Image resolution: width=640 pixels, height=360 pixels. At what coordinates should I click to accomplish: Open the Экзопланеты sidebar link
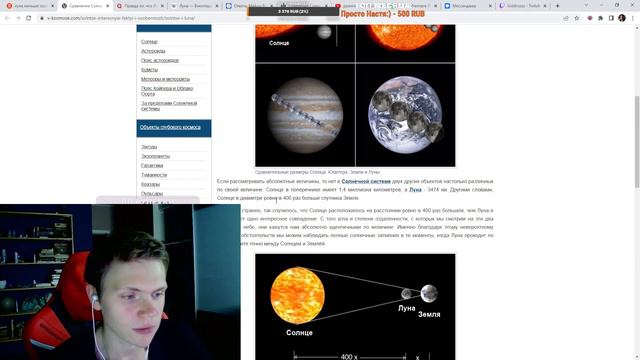click(155, 156)
